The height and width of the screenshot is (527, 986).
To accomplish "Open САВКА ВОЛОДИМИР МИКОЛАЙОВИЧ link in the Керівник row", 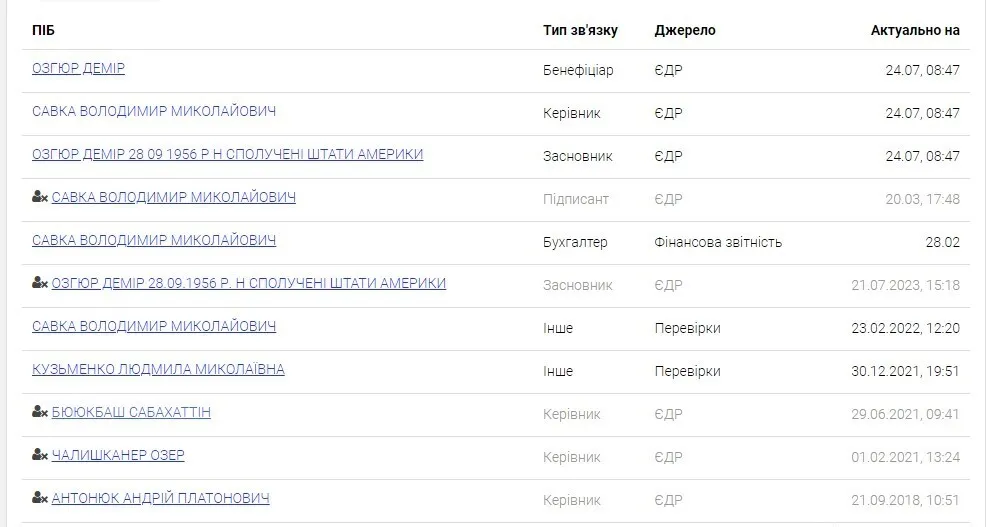I will coord(154,112).
